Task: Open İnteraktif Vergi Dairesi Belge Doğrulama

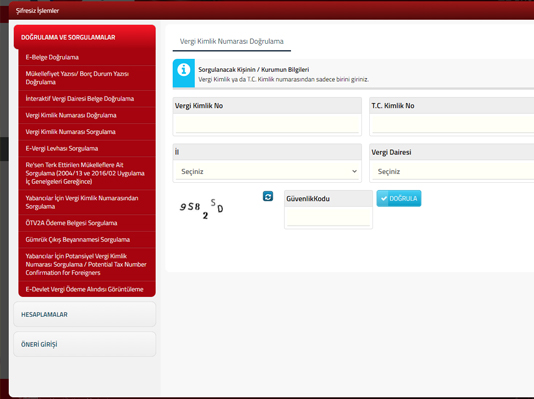Action: (87, 99)
